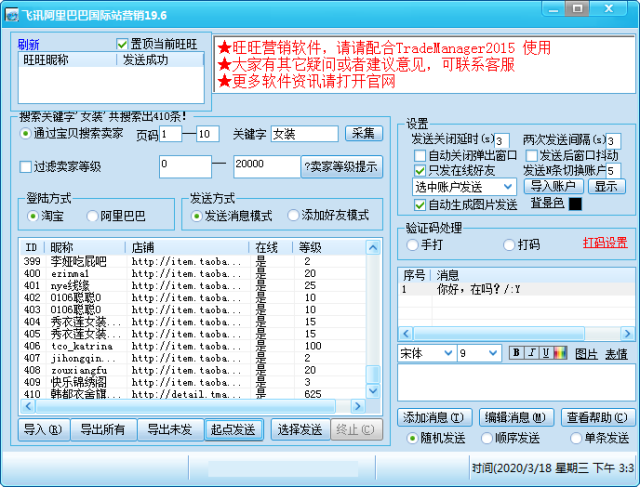The height and width of the screenshot is (487, 640).
Task: Click 图片 insert image link
Action: (587, 354)
